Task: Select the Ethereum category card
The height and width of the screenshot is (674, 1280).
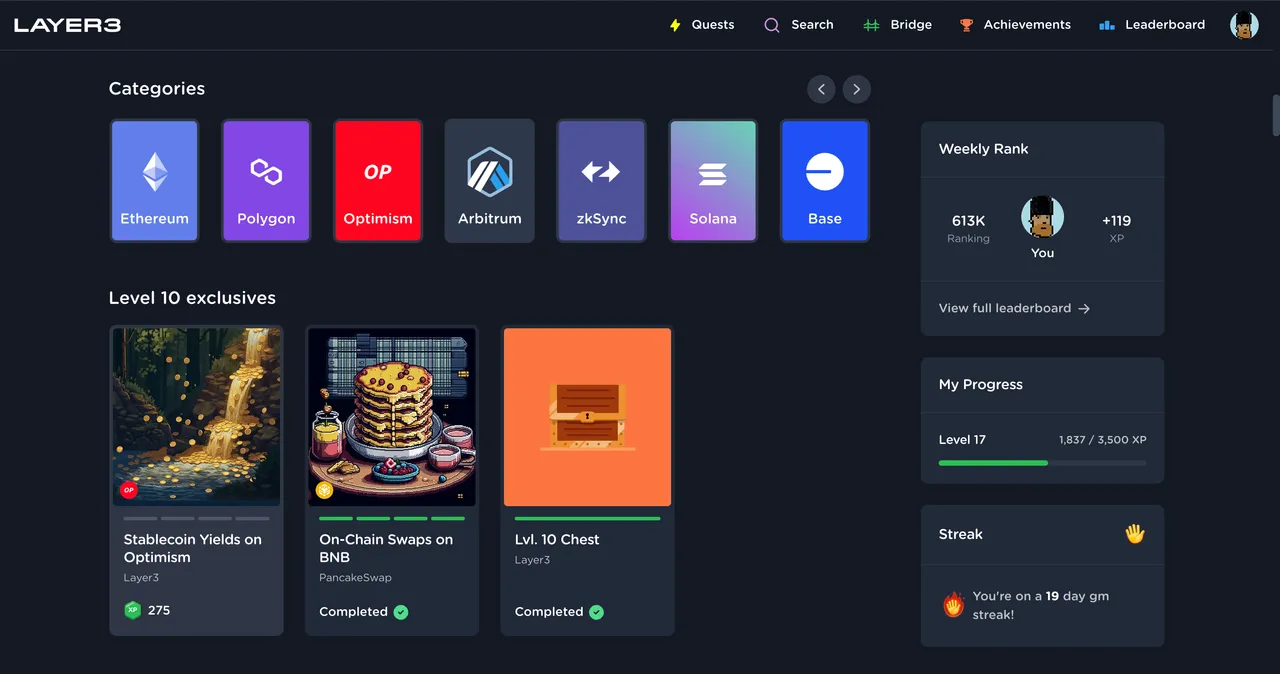Action: pyautogui.click(x=154, y=181)
